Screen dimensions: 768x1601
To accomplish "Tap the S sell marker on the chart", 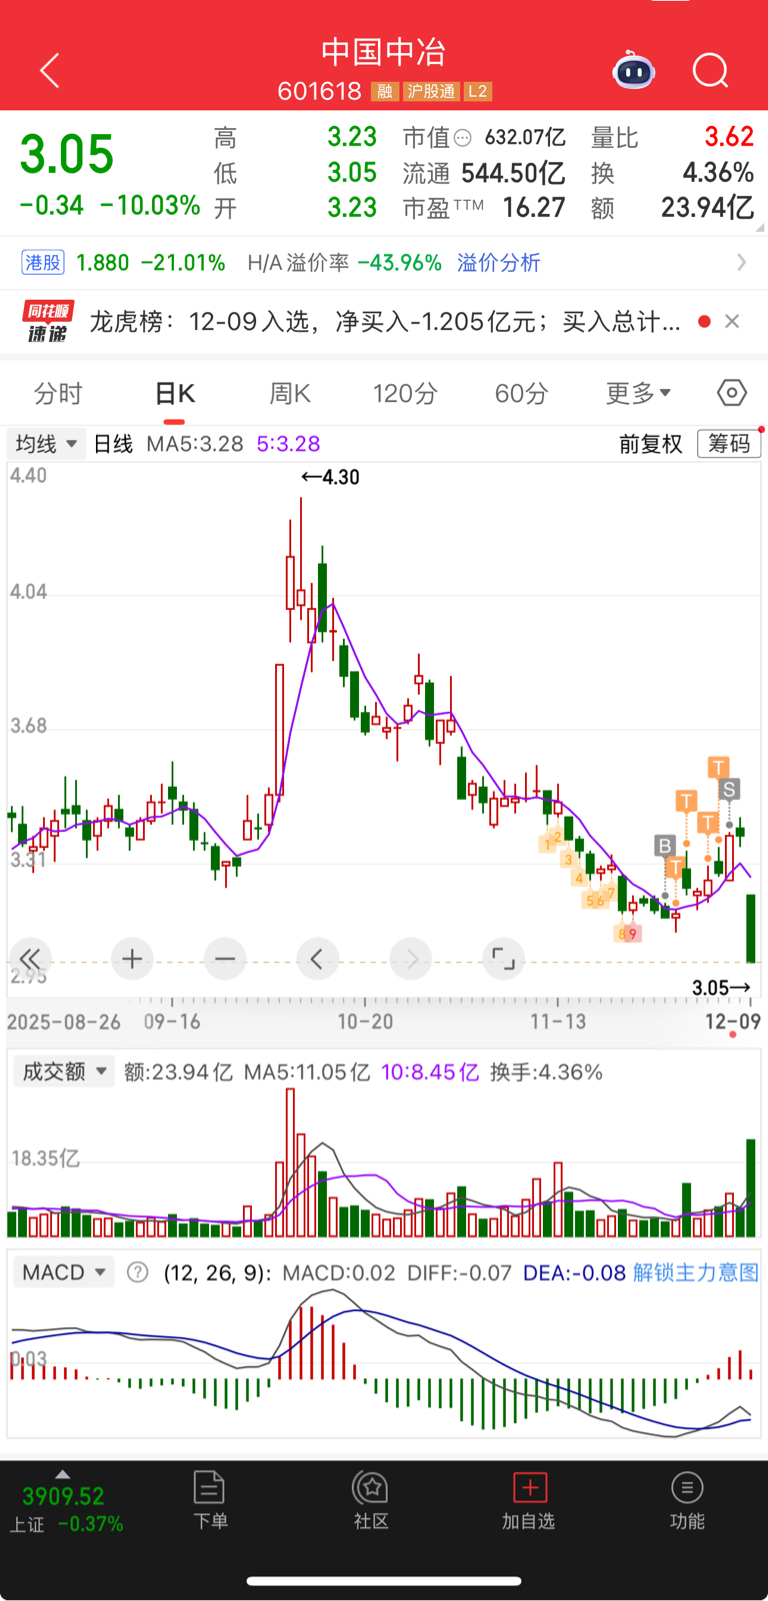I will click(x=729, y=790).
